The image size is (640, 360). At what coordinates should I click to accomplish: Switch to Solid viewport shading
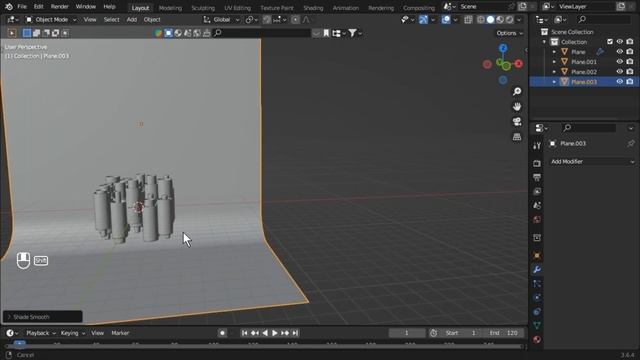tap(490, 20)
